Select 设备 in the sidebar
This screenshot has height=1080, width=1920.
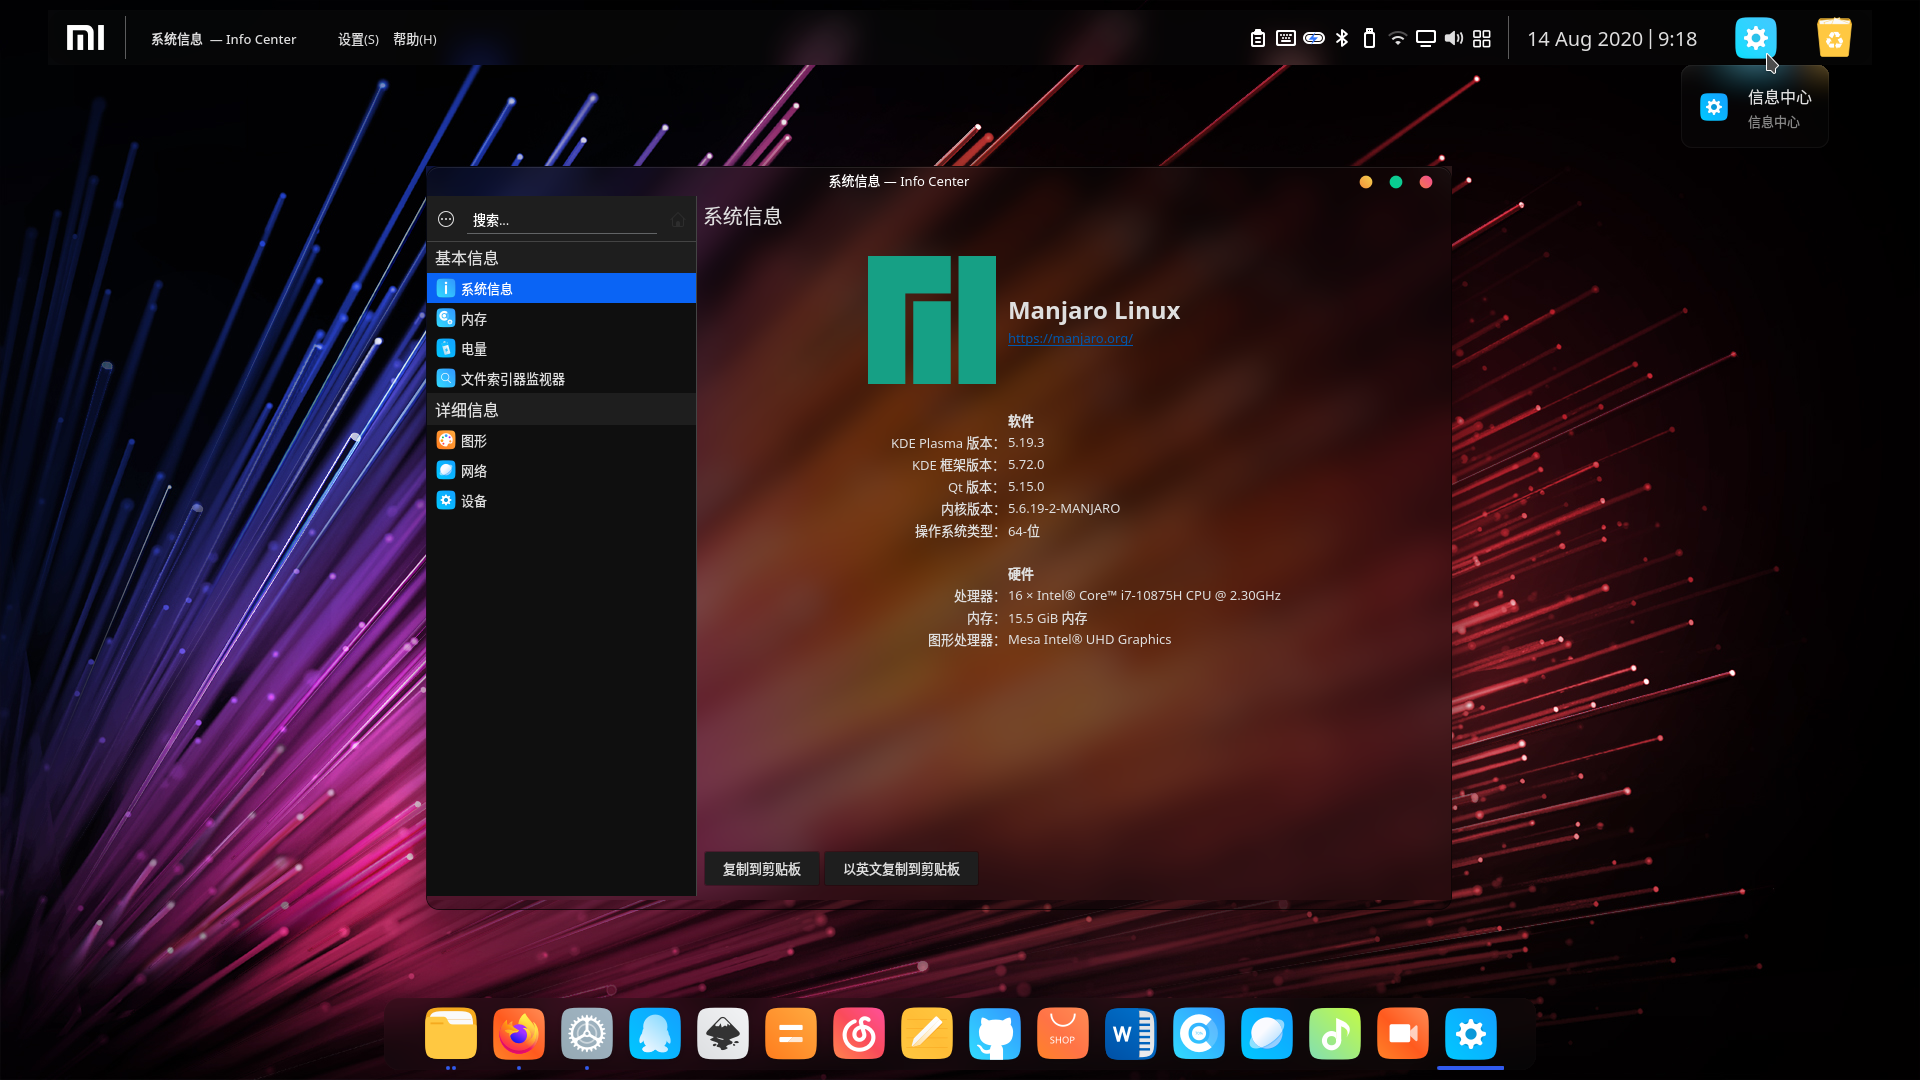(561, 500)
